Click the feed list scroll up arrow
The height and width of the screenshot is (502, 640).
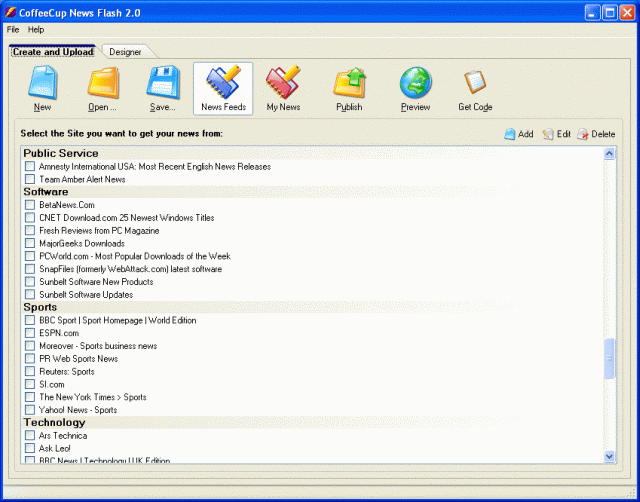[609, 153]
